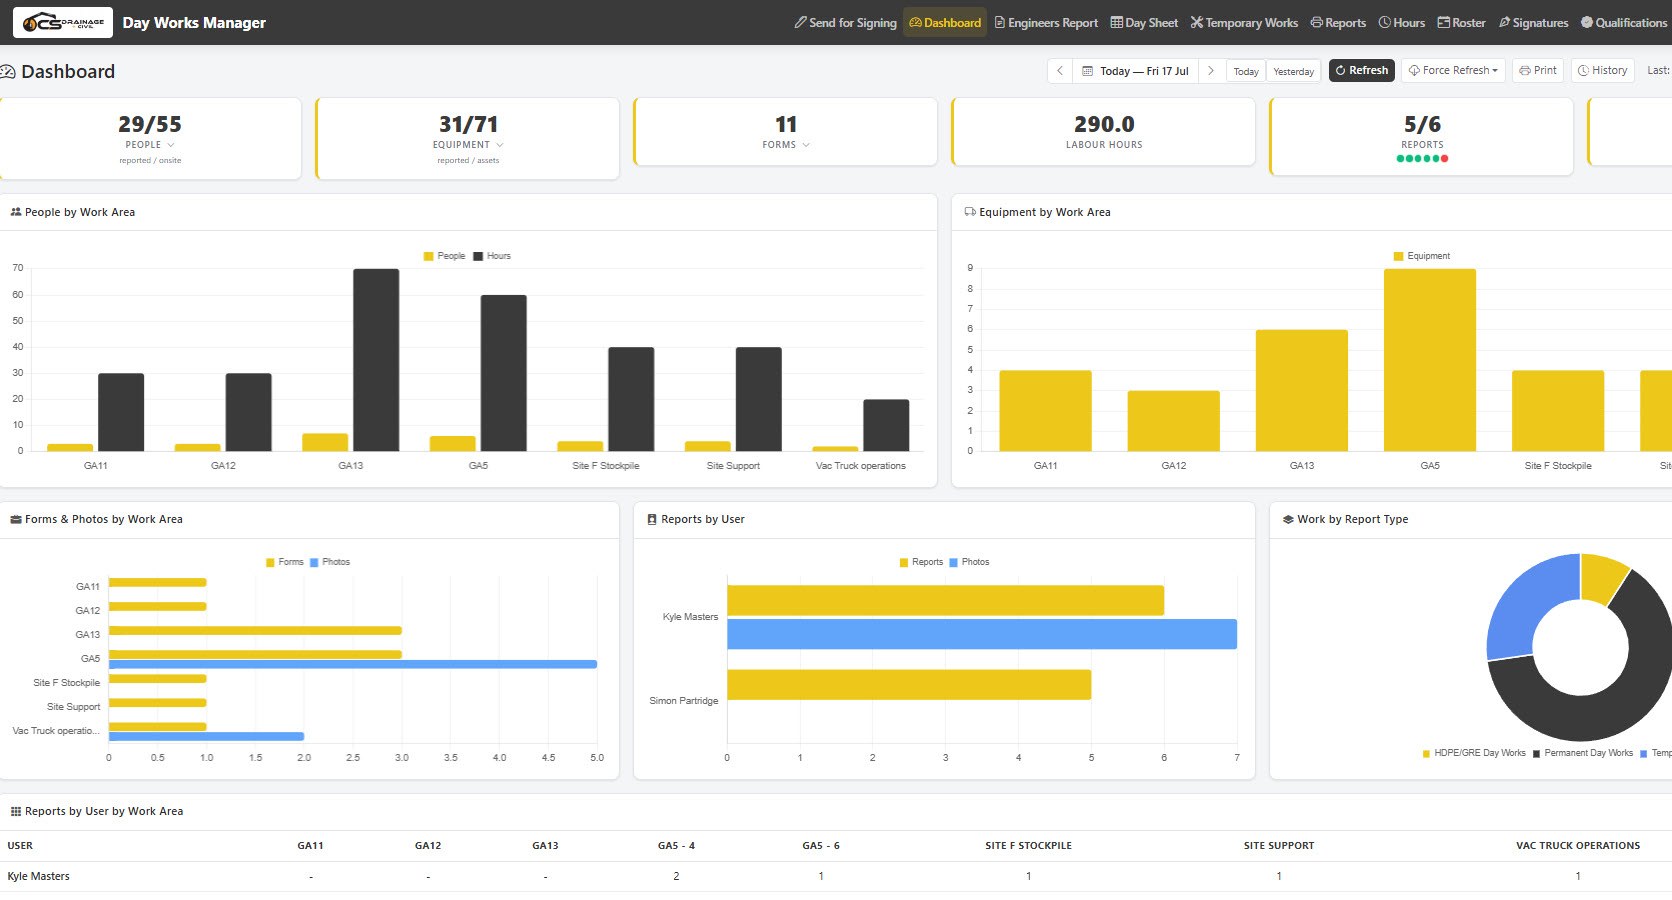
Task: Open the Hours page
Action: 1401,22
